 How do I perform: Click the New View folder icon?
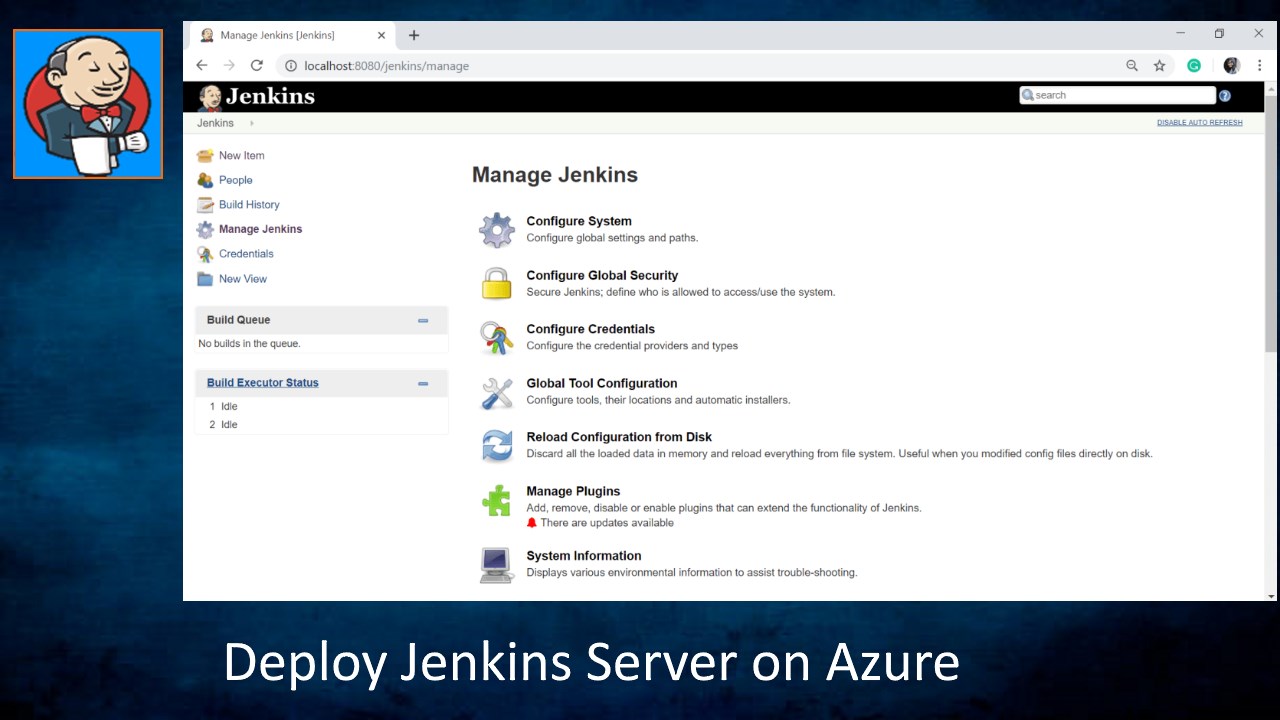205,279
